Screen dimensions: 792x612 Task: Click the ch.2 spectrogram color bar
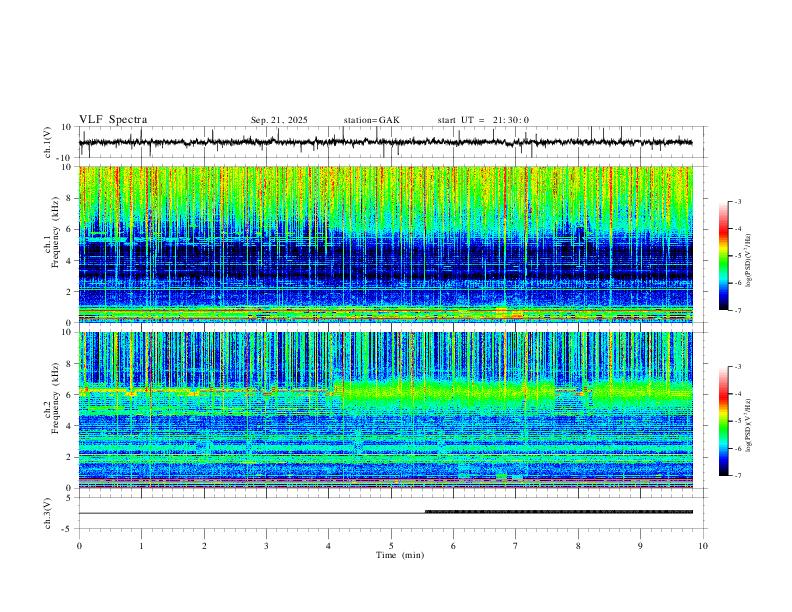[723, 421]
